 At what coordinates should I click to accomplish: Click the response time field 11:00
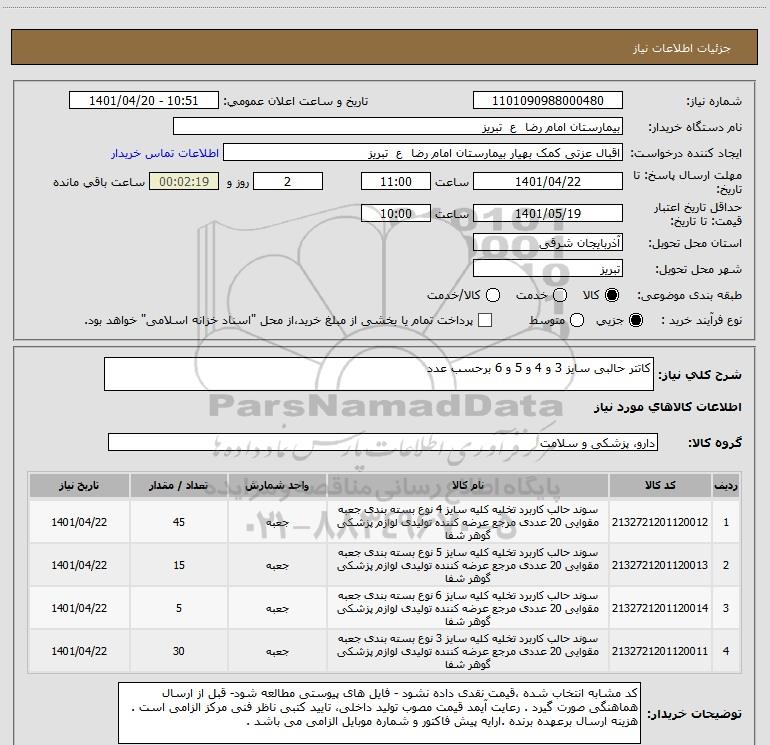396,181
